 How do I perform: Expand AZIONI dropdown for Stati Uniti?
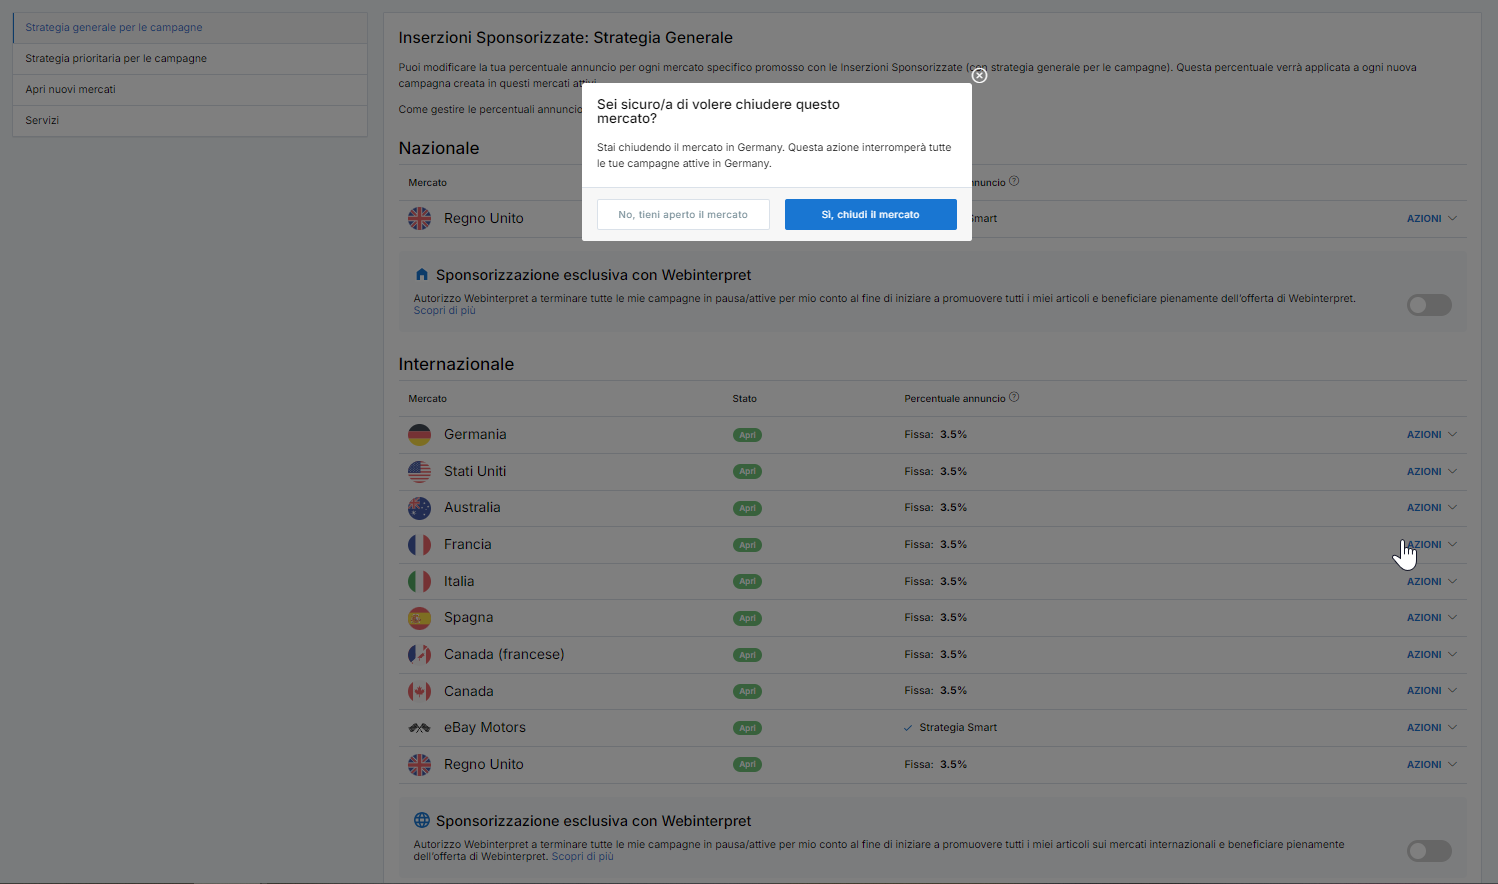1431,471
